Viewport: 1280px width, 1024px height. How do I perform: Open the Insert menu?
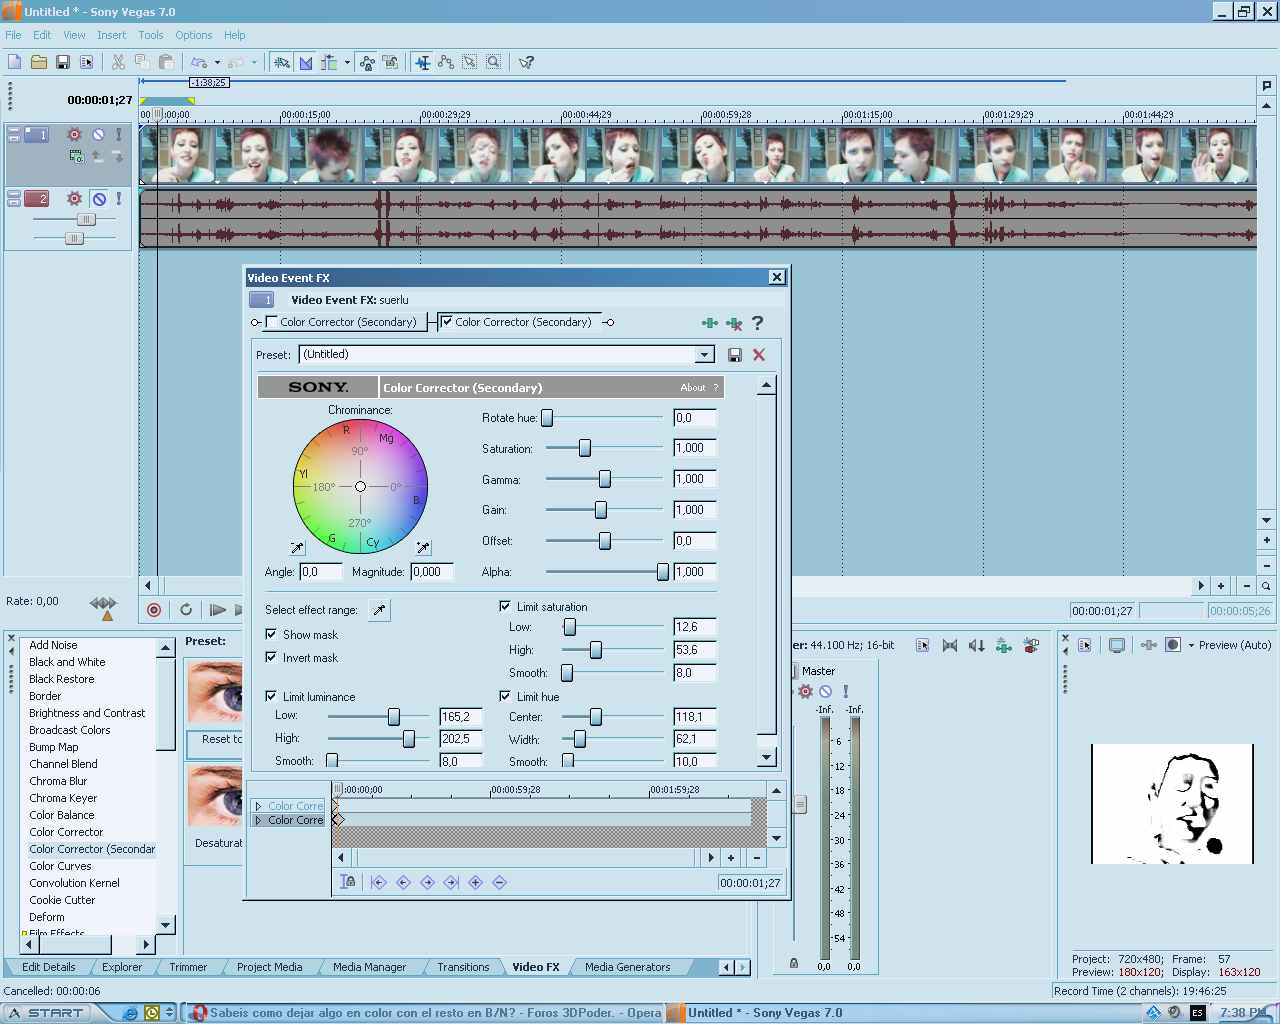click(x=111, y=35)
